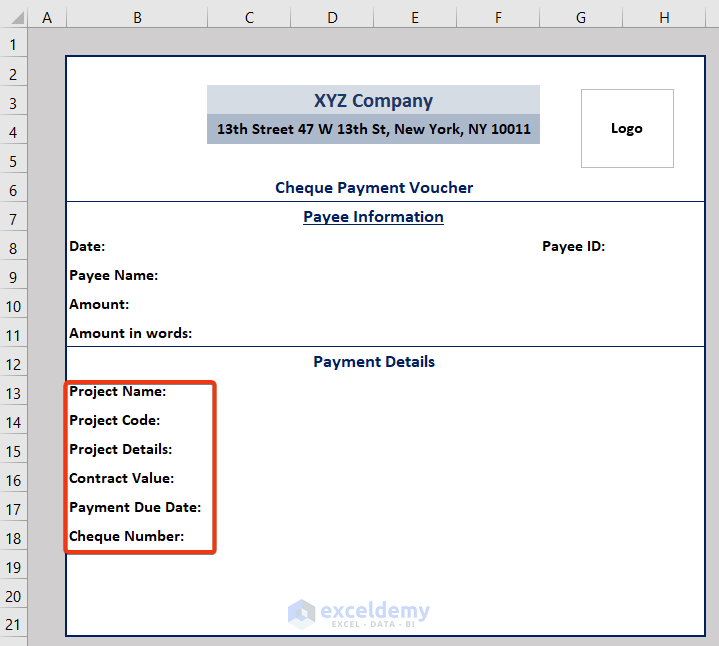
Task: Click the Cheque Payment Voucher heading
Action: 374,188
